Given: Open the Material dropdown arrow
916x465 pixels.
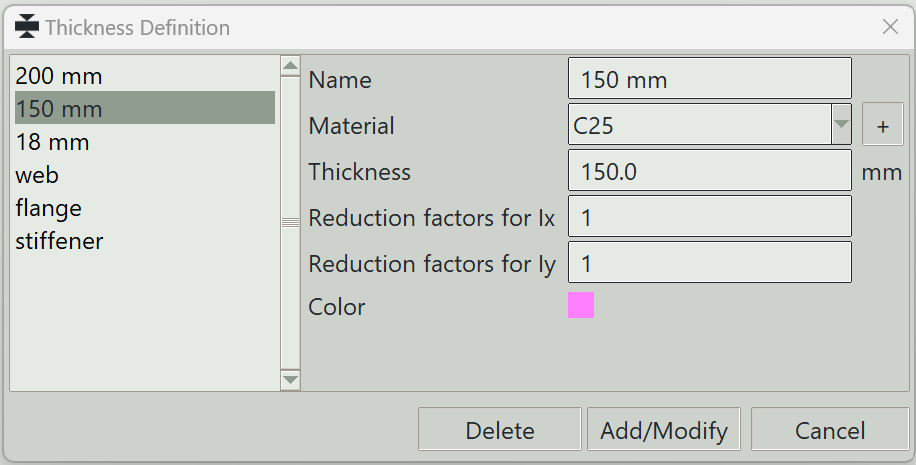Looking at the screenshot, I should [841, 124].
